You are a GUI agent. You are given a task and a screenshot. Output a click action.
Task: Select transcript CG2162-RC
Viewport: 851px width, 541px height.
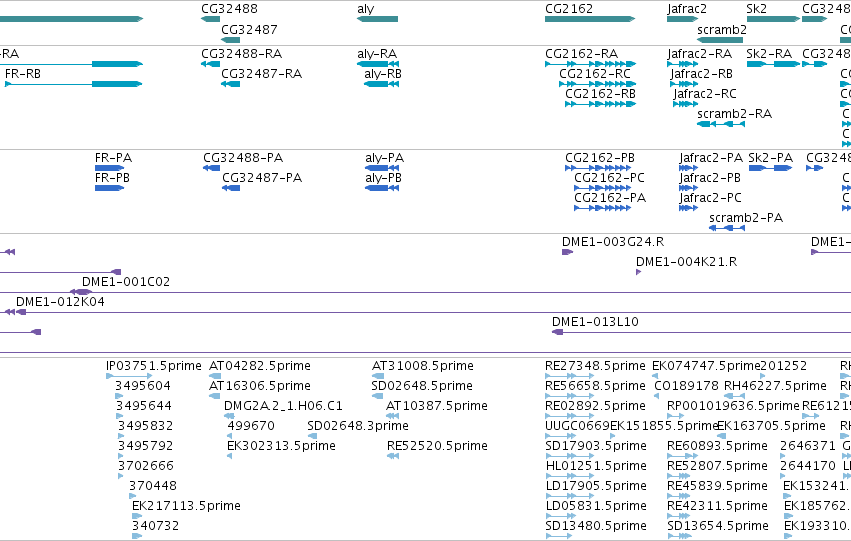[597, 84]
